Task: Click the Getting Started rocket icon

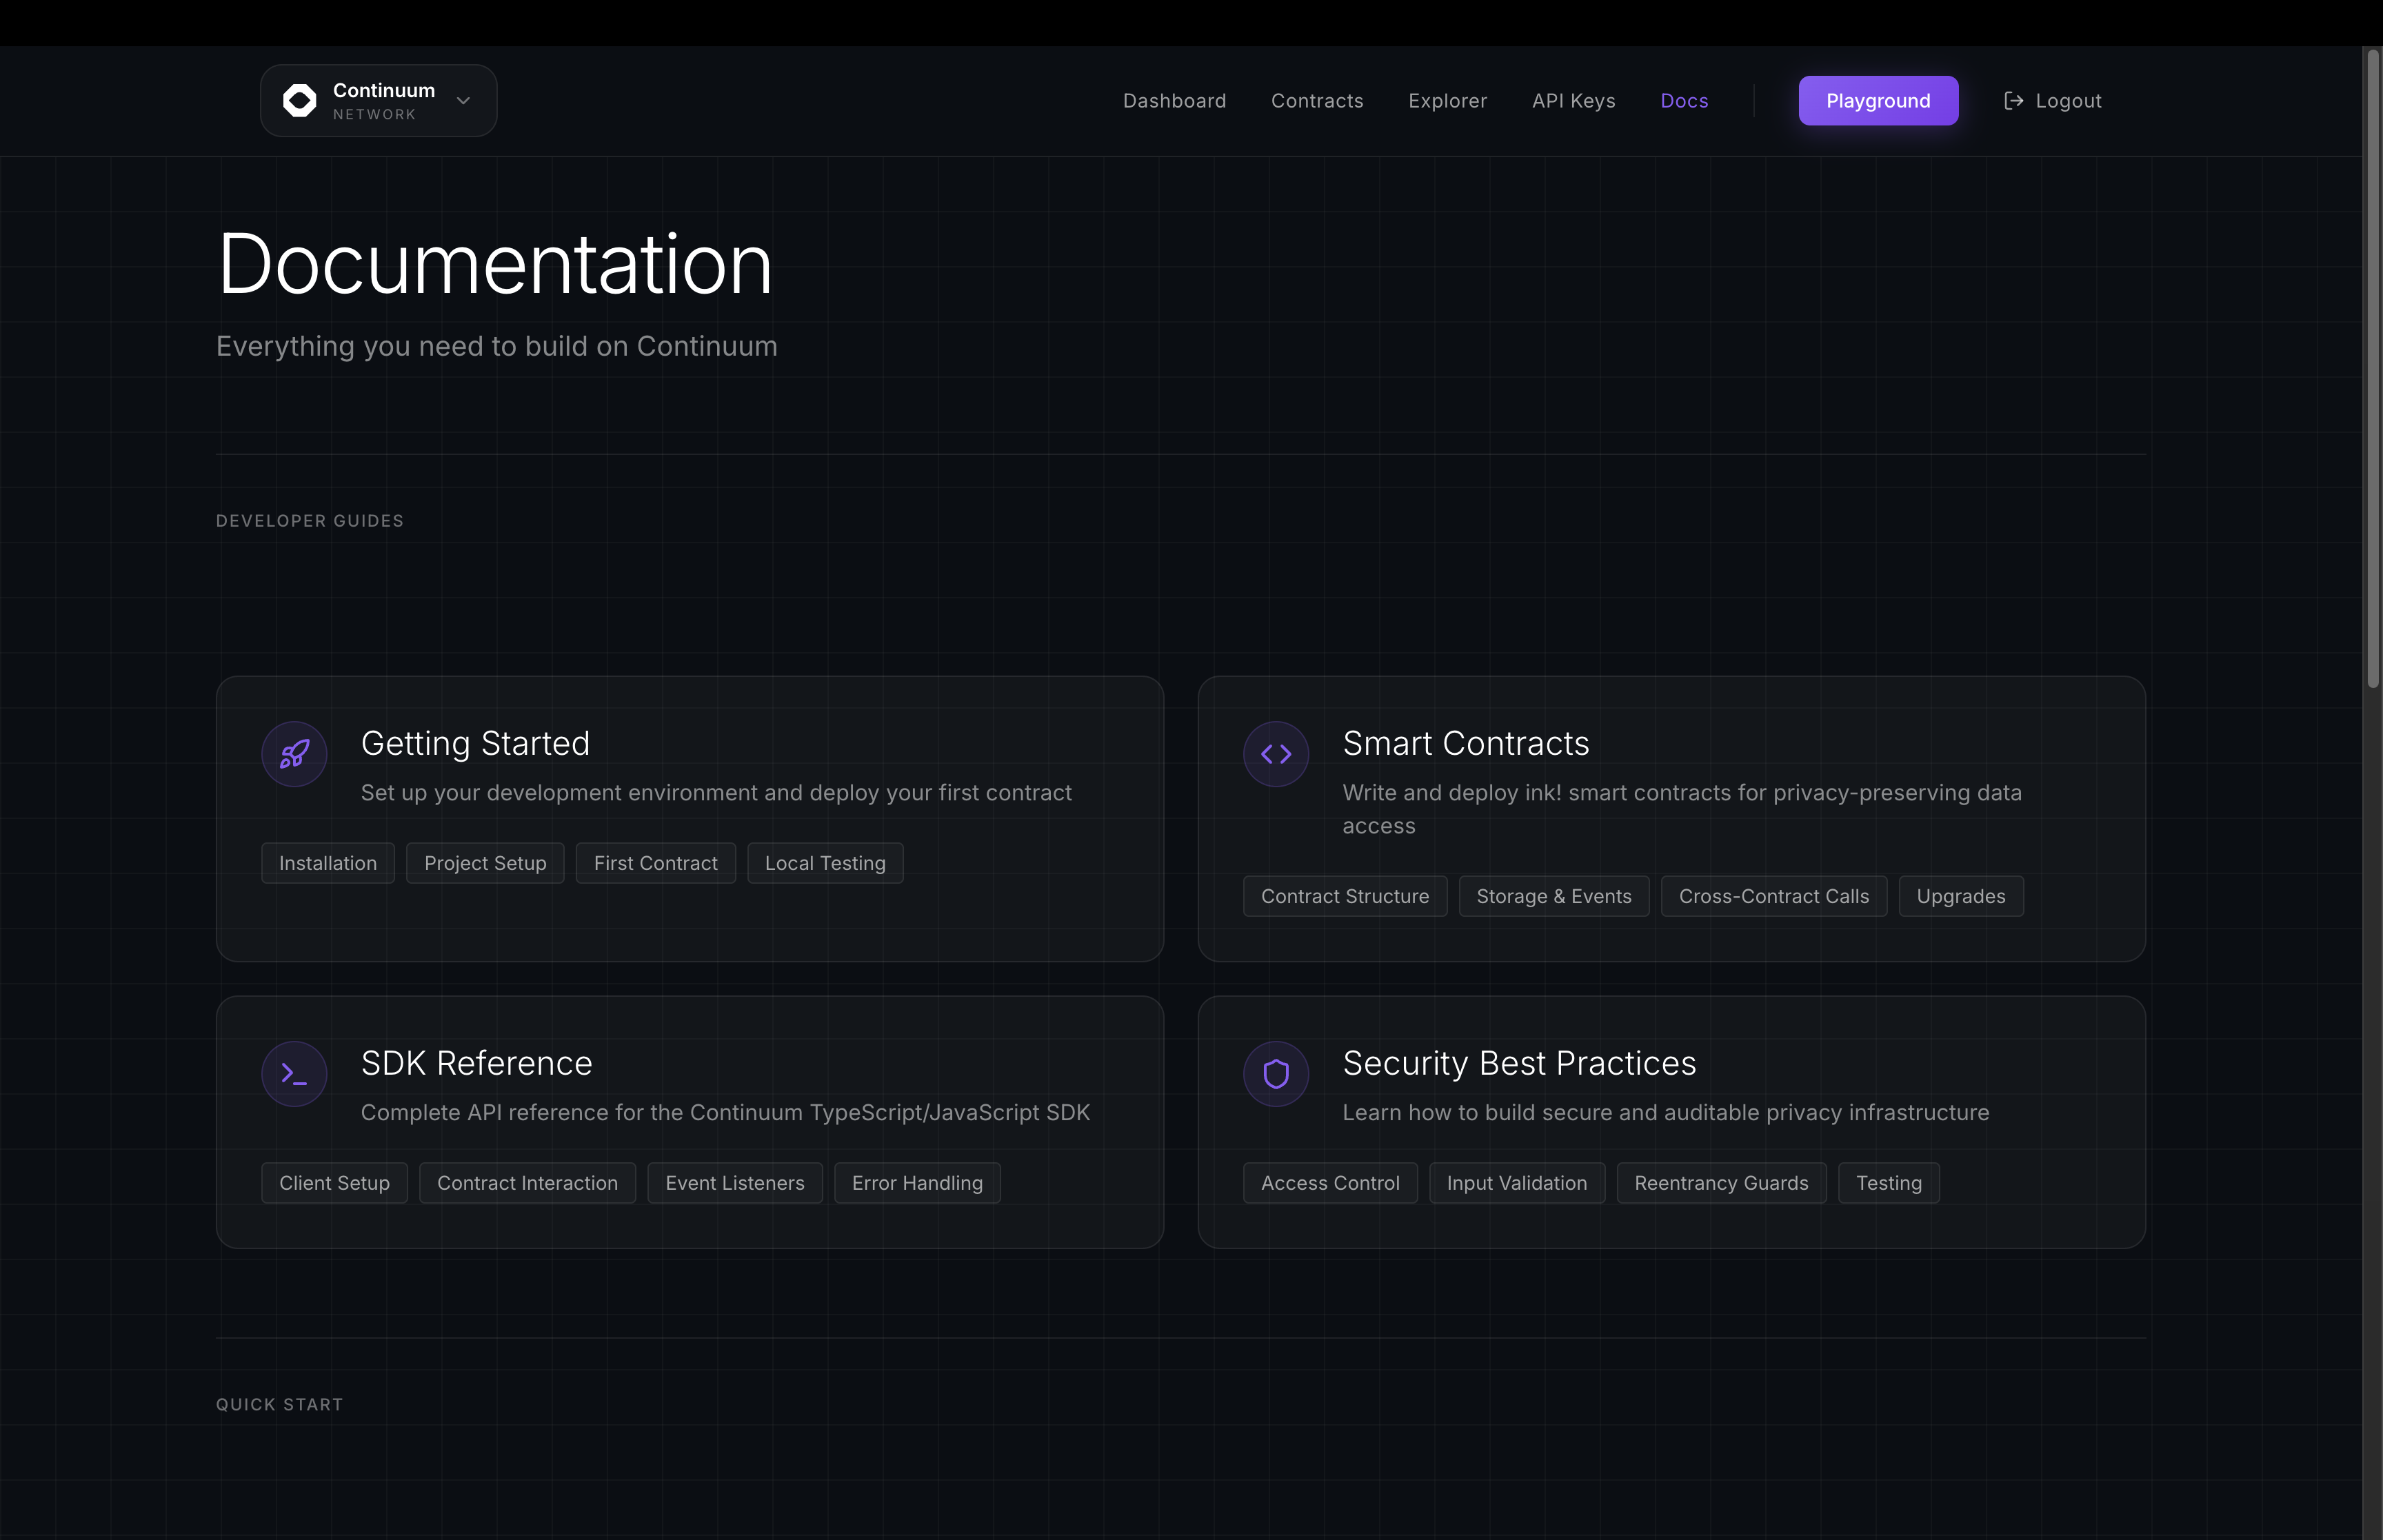Action: click(x=294, y=754)
